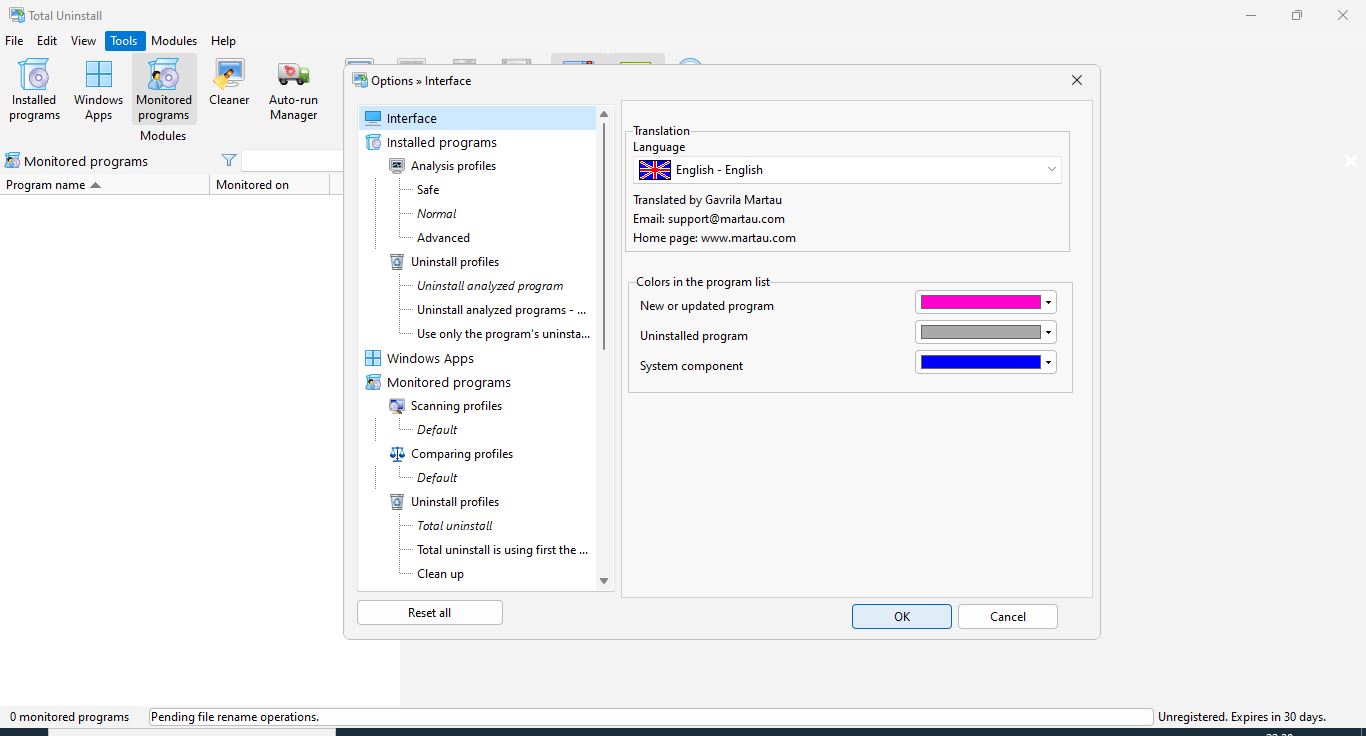
Task: Open the Tools menu
Action: pyautogui.click(x=124, y=41)
